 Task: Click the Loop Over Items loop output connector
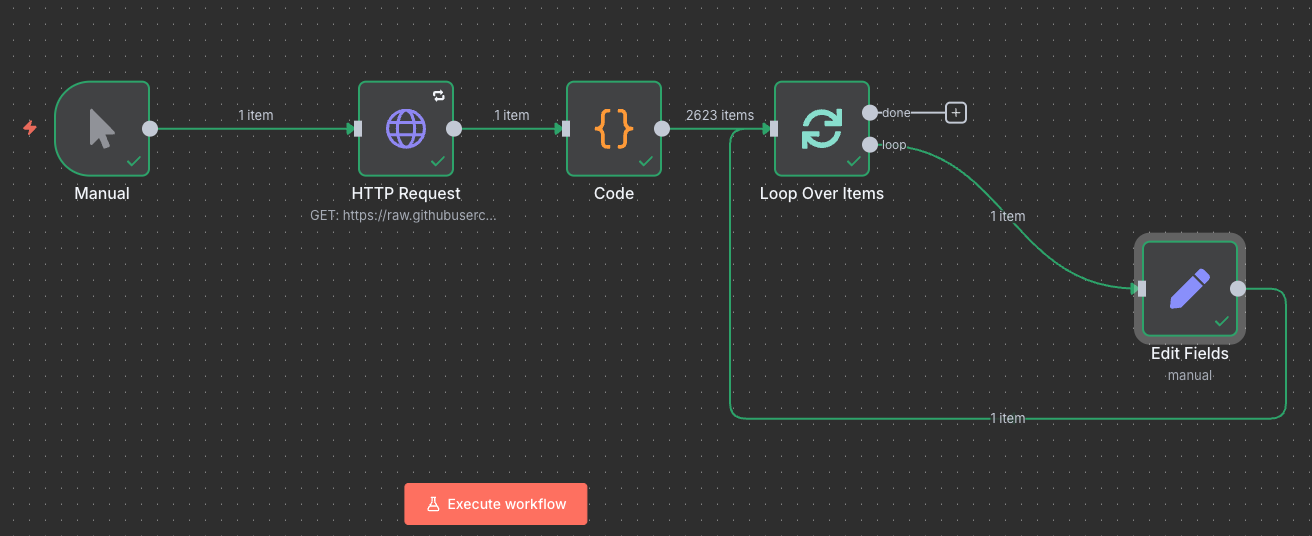[870, 145]
